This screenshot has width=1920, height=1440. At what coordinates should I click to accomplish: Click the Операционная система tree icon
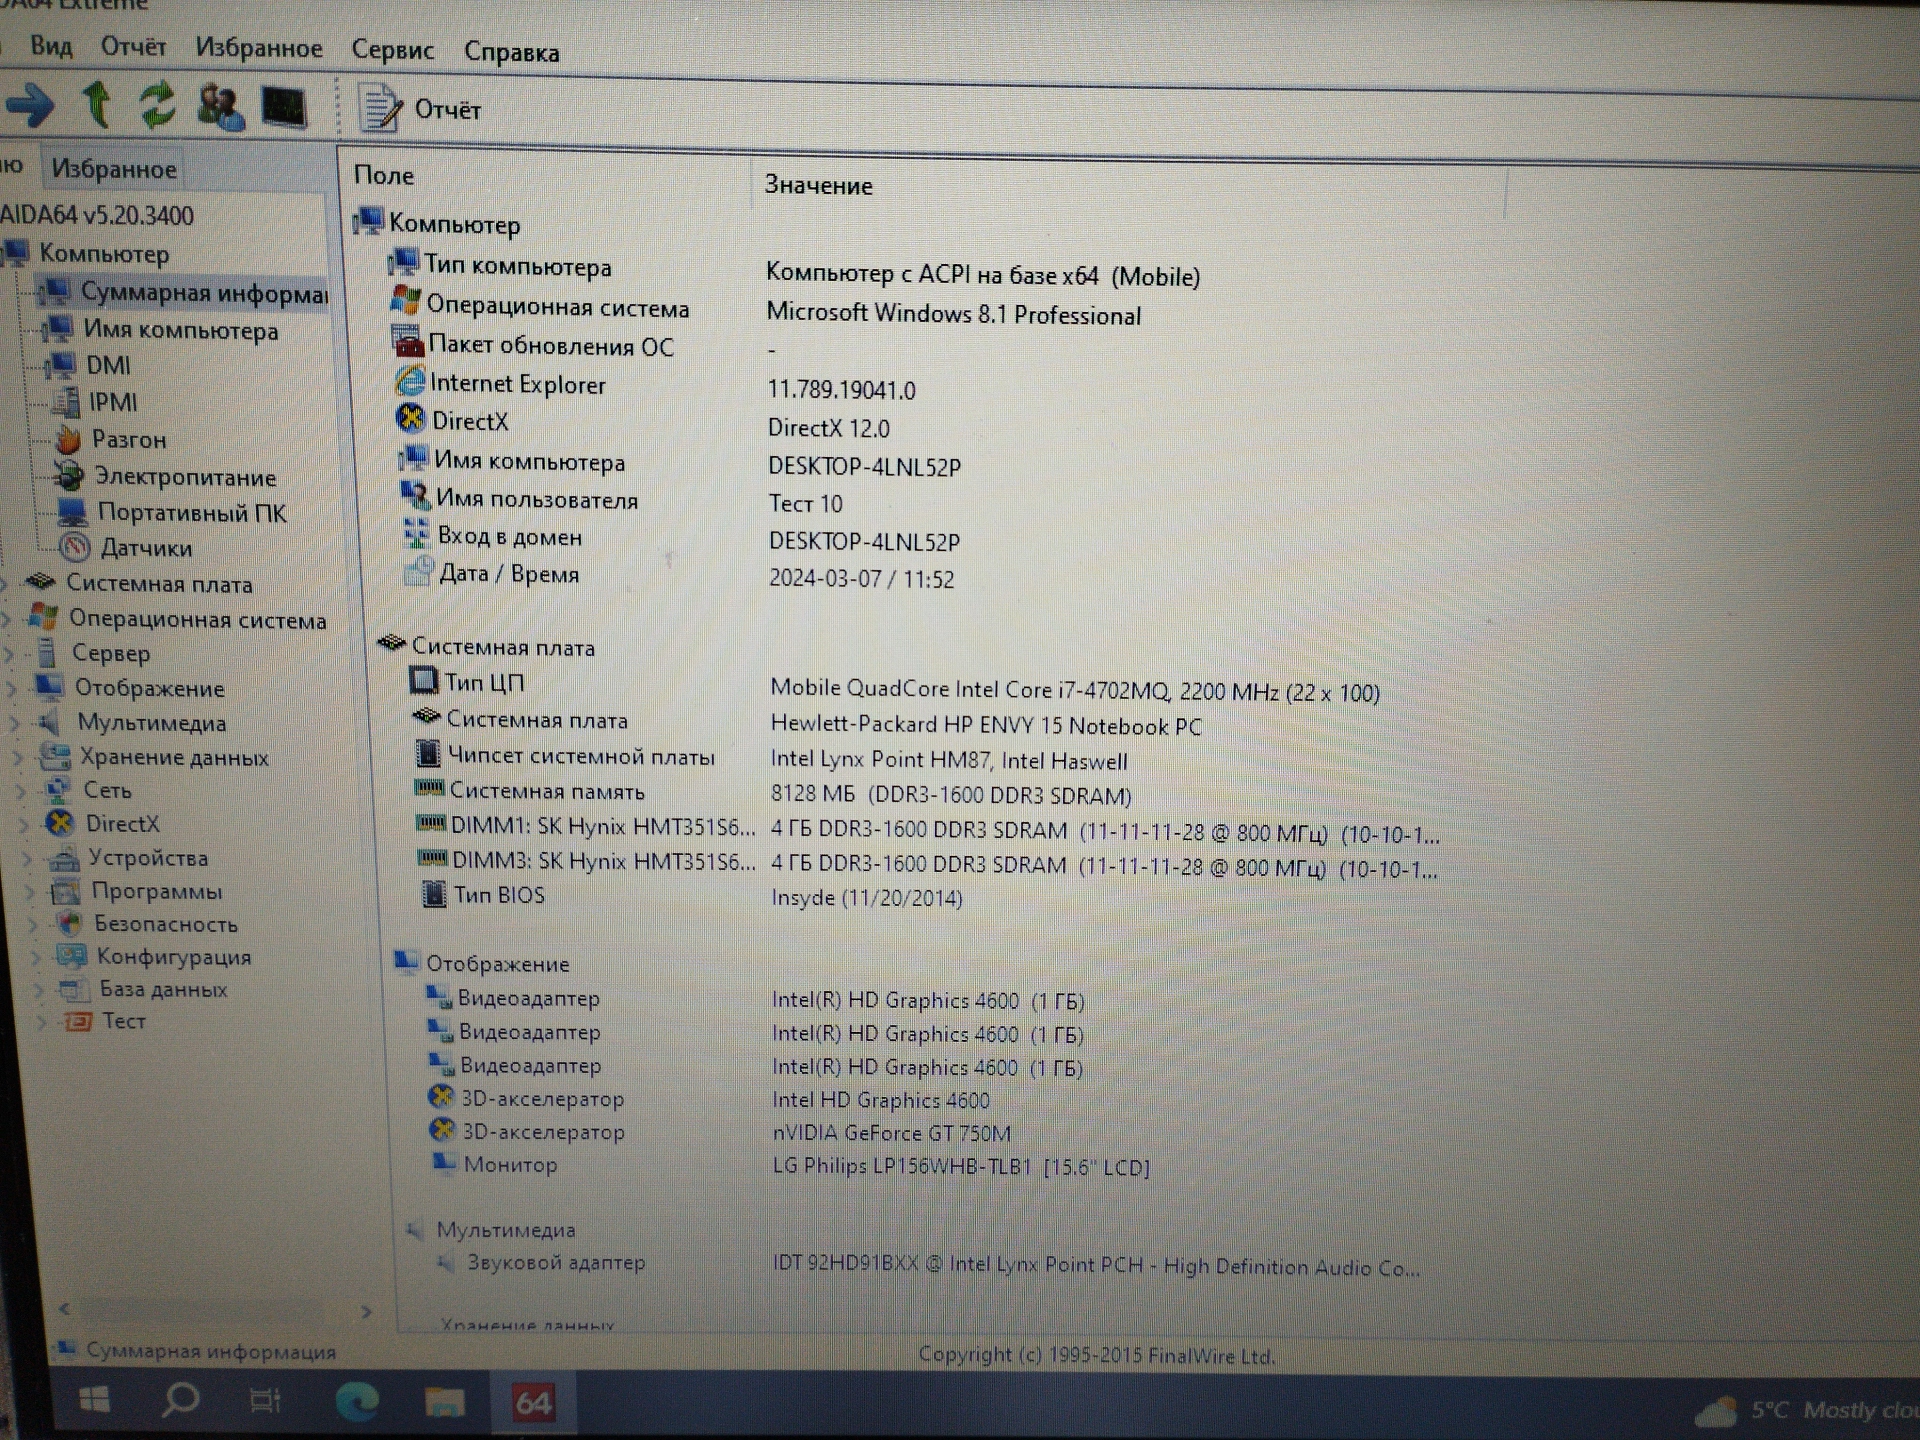44,617
